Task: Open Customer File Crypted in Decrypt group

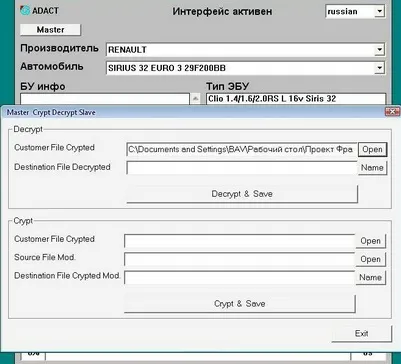Action: tap(372, 149)
